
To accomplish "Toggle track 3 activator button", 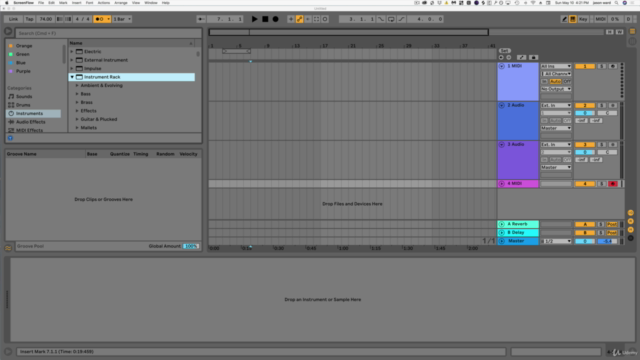I will point(584,144).
